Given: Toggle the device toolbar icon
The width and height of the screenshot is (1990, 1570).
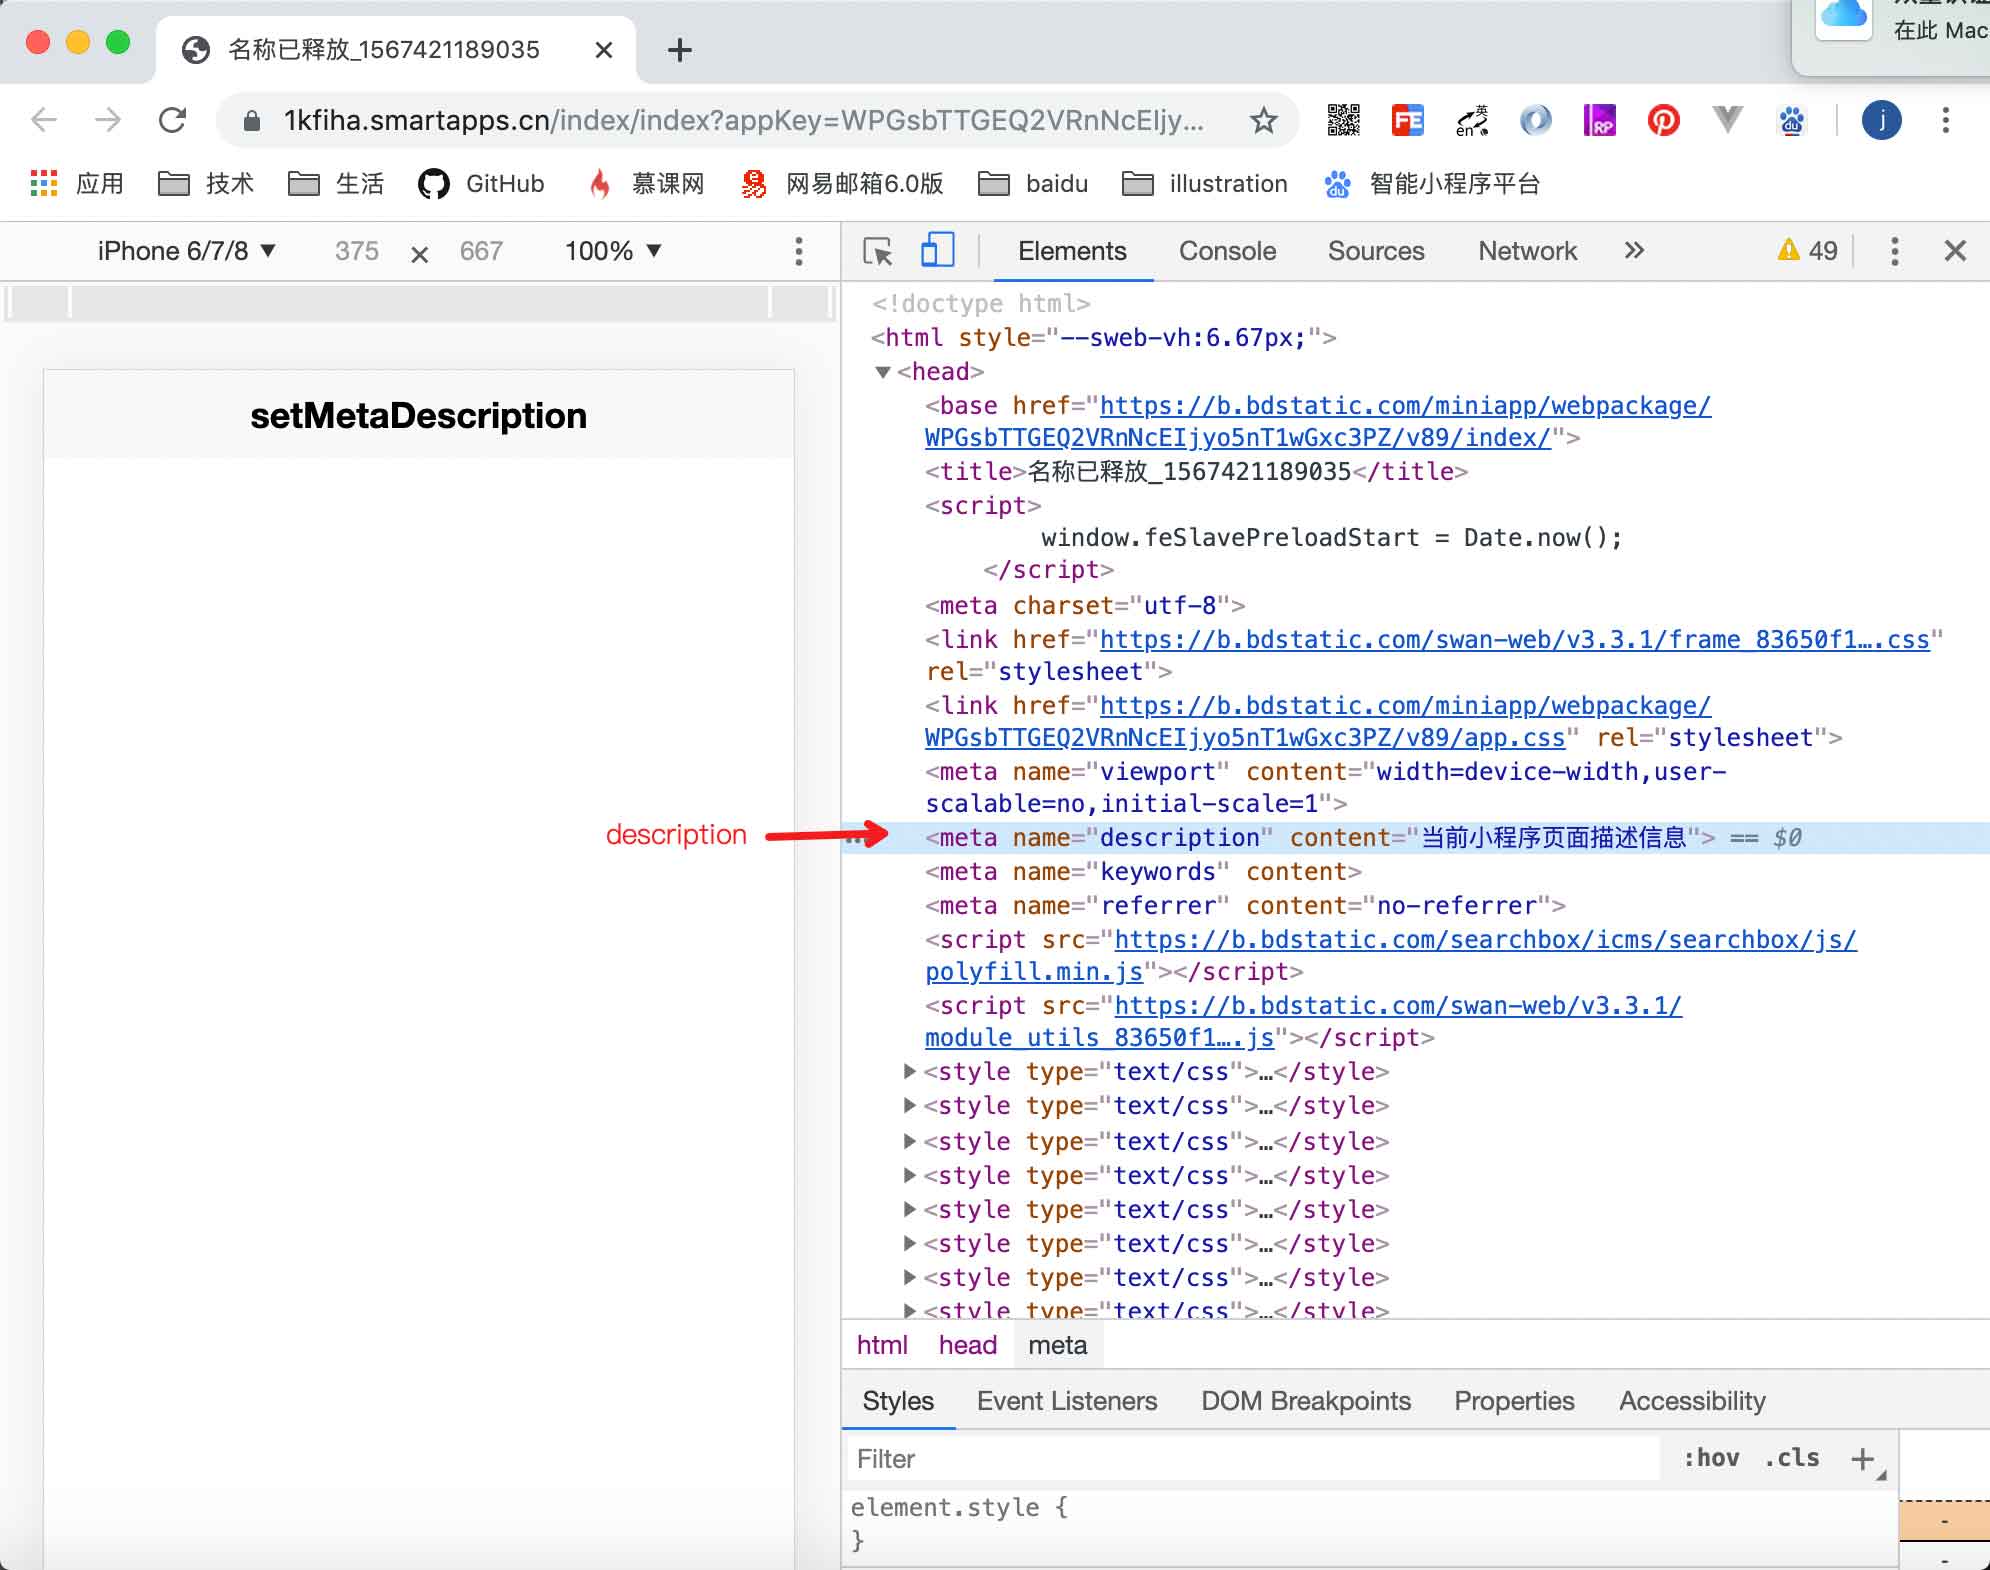Looking at the screenshot, I should click(936, 251).
